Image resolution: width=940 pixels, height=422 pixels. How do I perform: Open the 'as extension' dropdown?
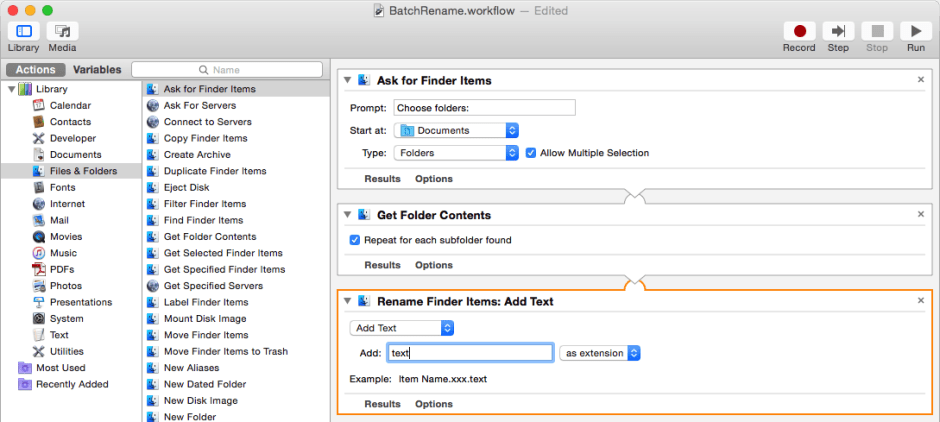[600, 353]
